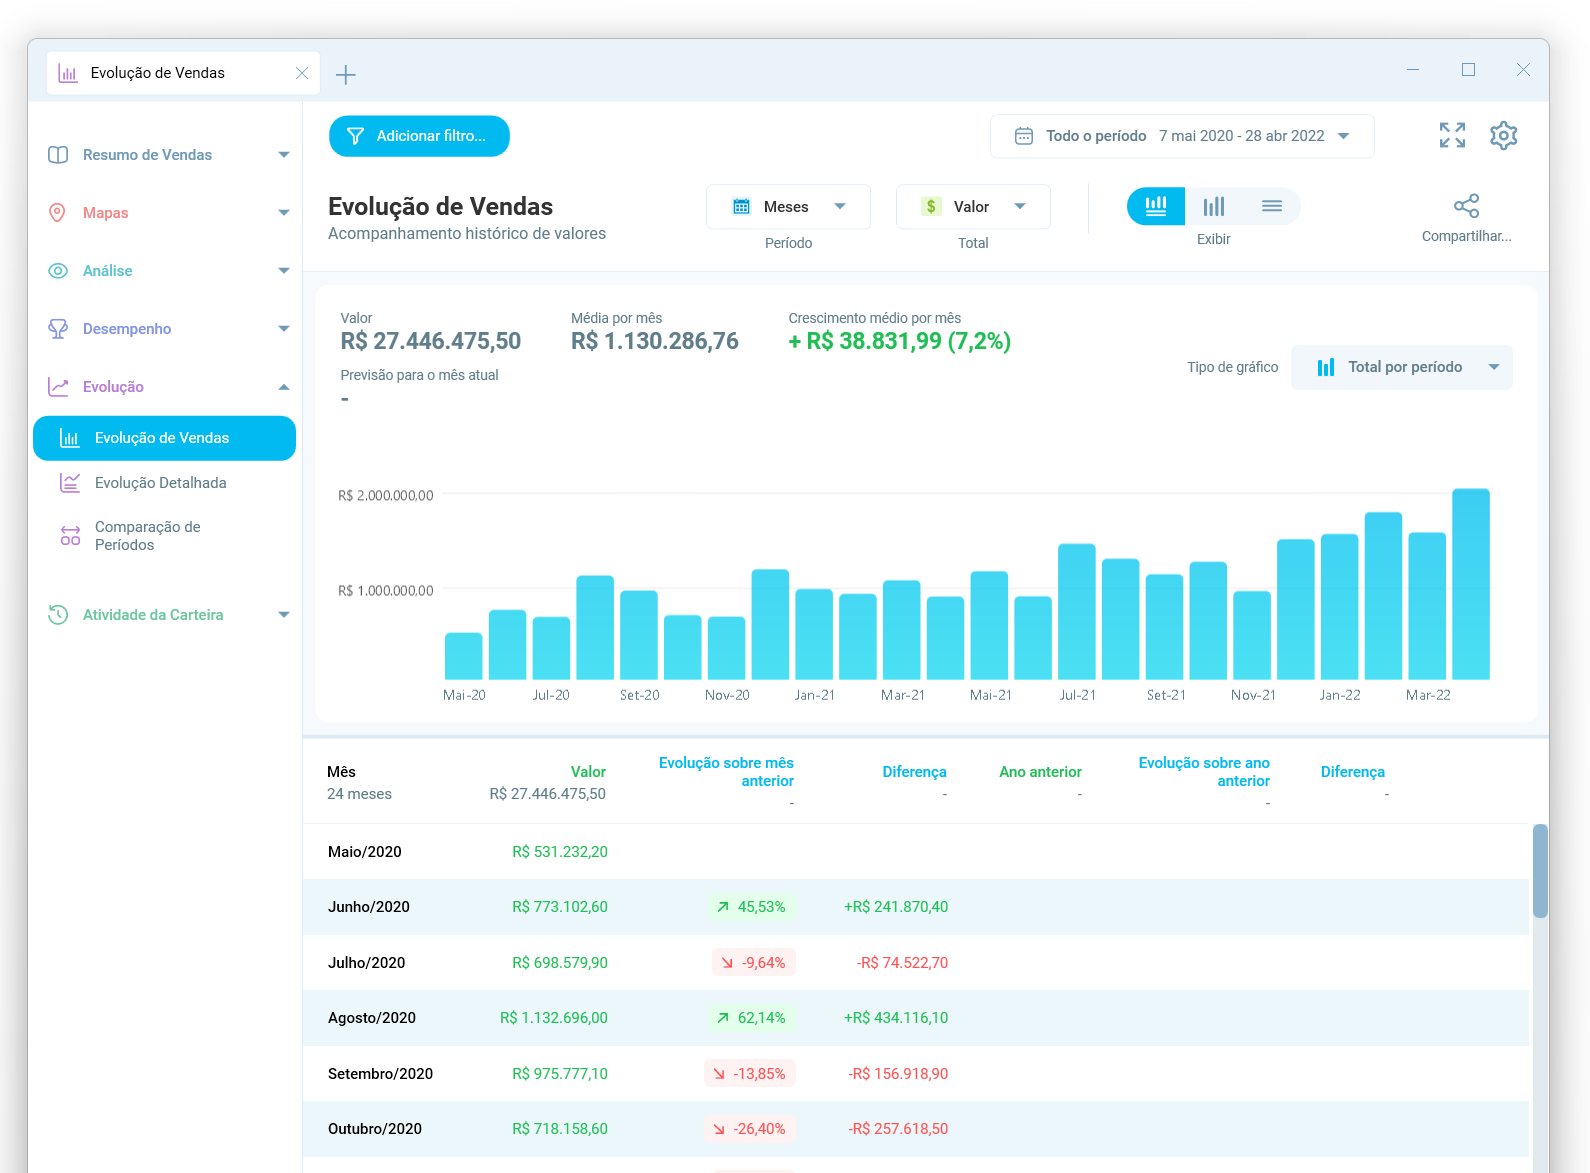
Task: Click the Desempenho trophy icon
Action: (58, 329)
